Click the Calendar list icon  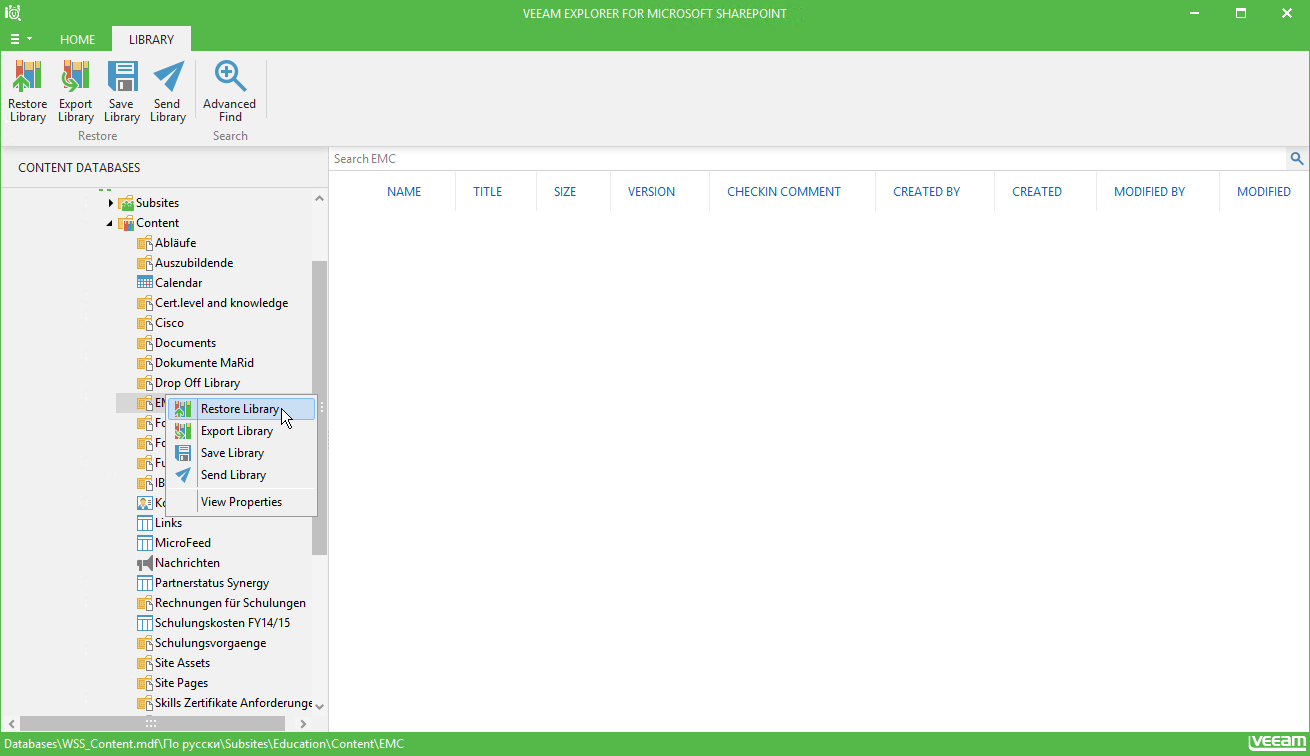point(144,283)
